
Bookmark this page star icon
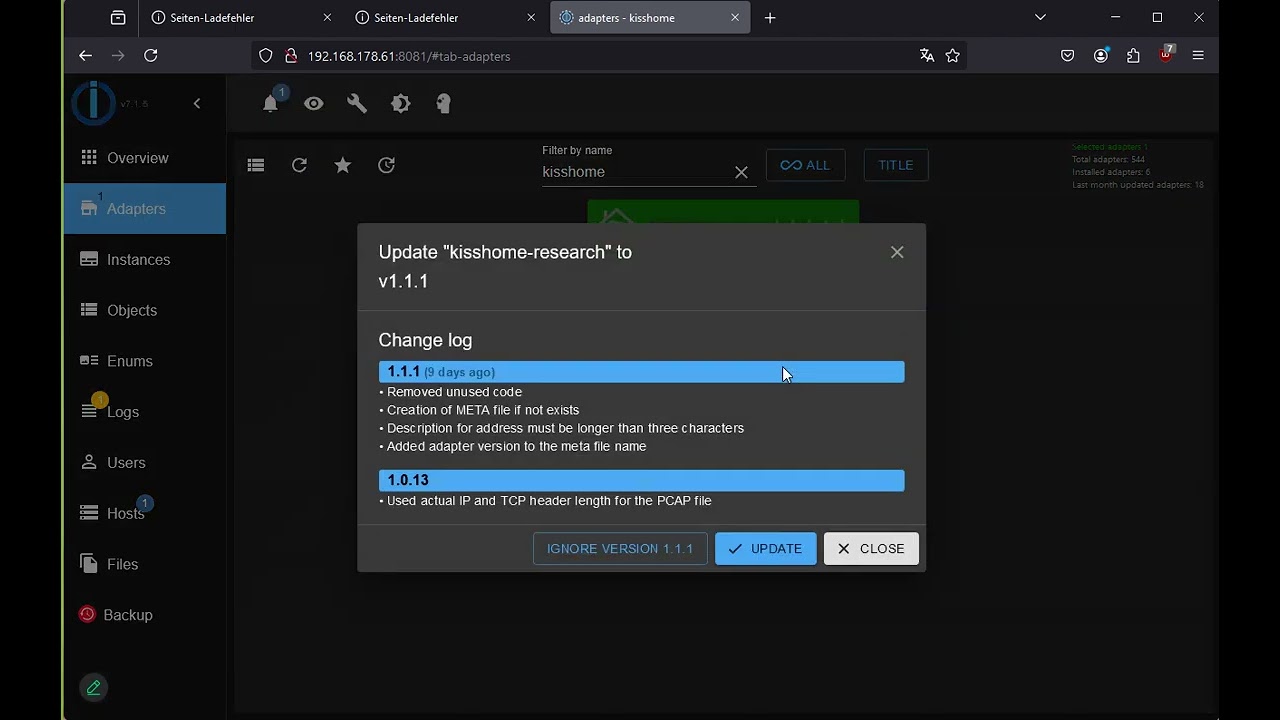953,56
